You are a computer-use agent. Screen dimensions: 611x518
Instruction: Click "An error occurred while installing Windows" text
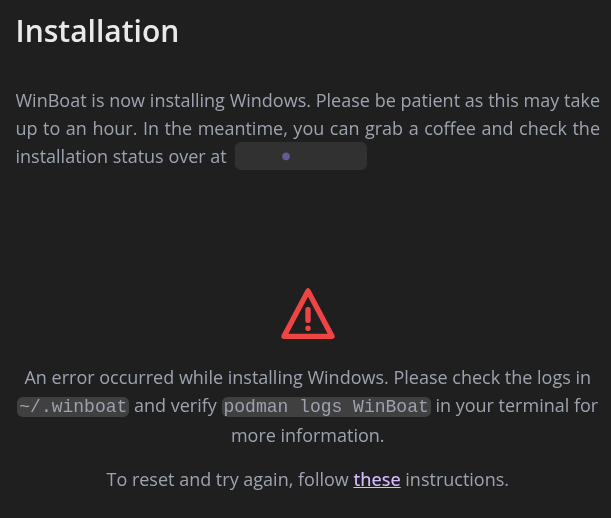pyautogui.click(x=205, y=378)
